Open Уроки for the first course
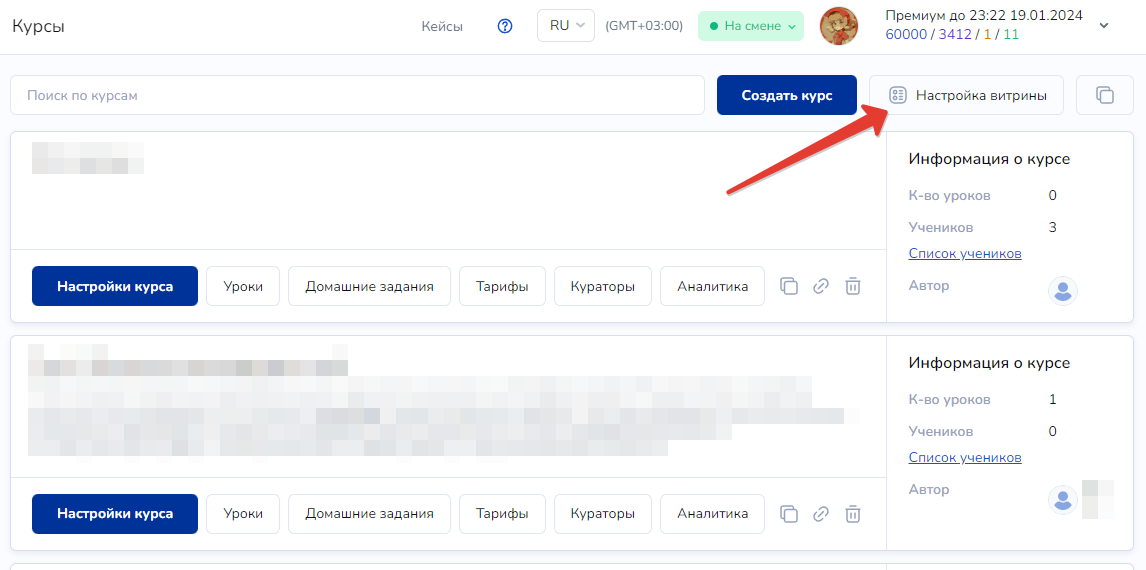Image resolution: width=1146 pixels, height=570 pixels. 243,286
